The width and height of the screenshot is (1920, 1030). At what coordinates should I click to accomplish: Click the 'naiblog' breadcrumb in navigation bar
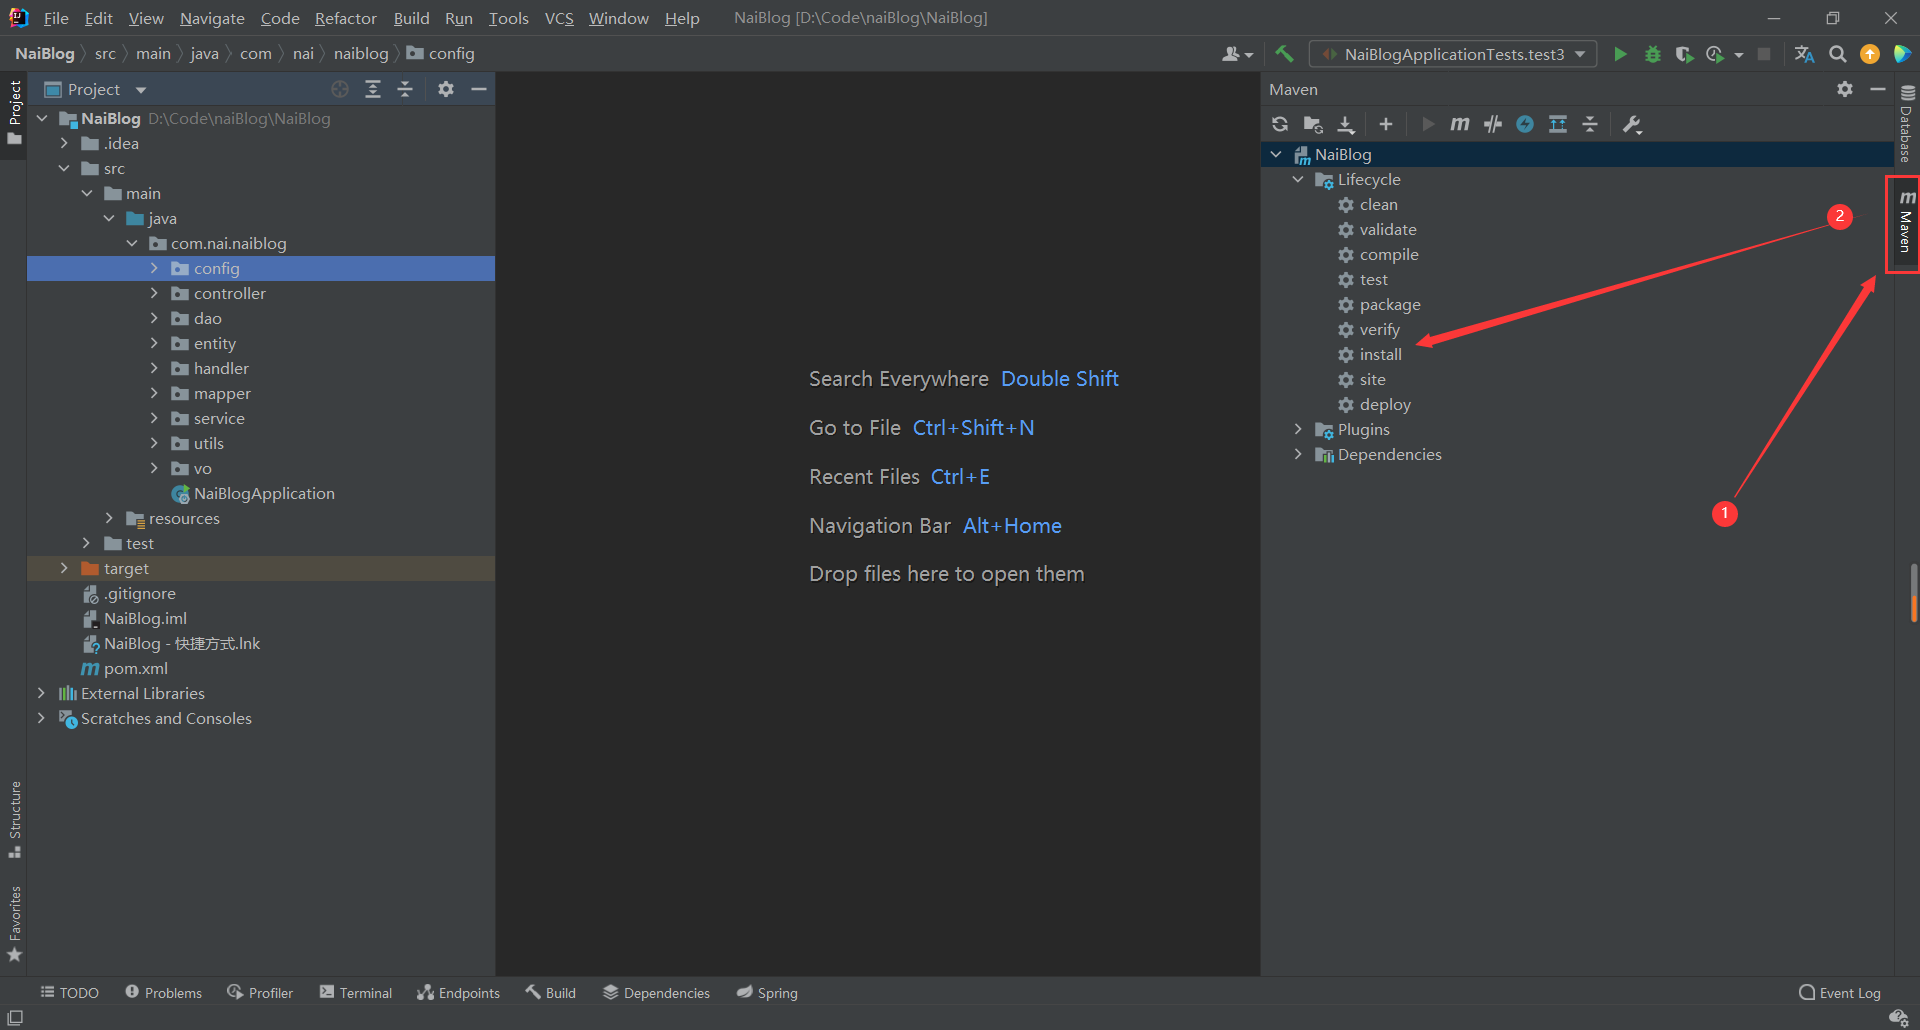[361, 54]
